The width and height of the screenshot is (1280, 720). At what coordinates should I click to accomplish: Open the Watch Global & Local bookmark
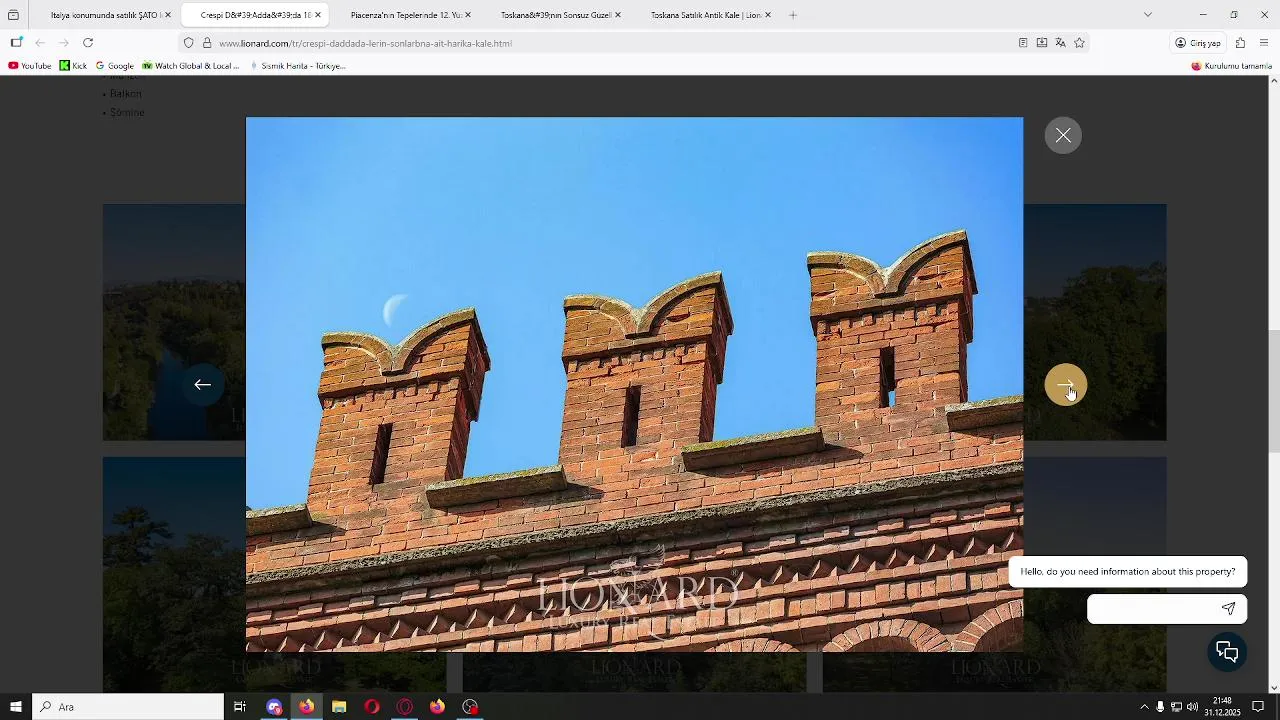coord(190,66)
